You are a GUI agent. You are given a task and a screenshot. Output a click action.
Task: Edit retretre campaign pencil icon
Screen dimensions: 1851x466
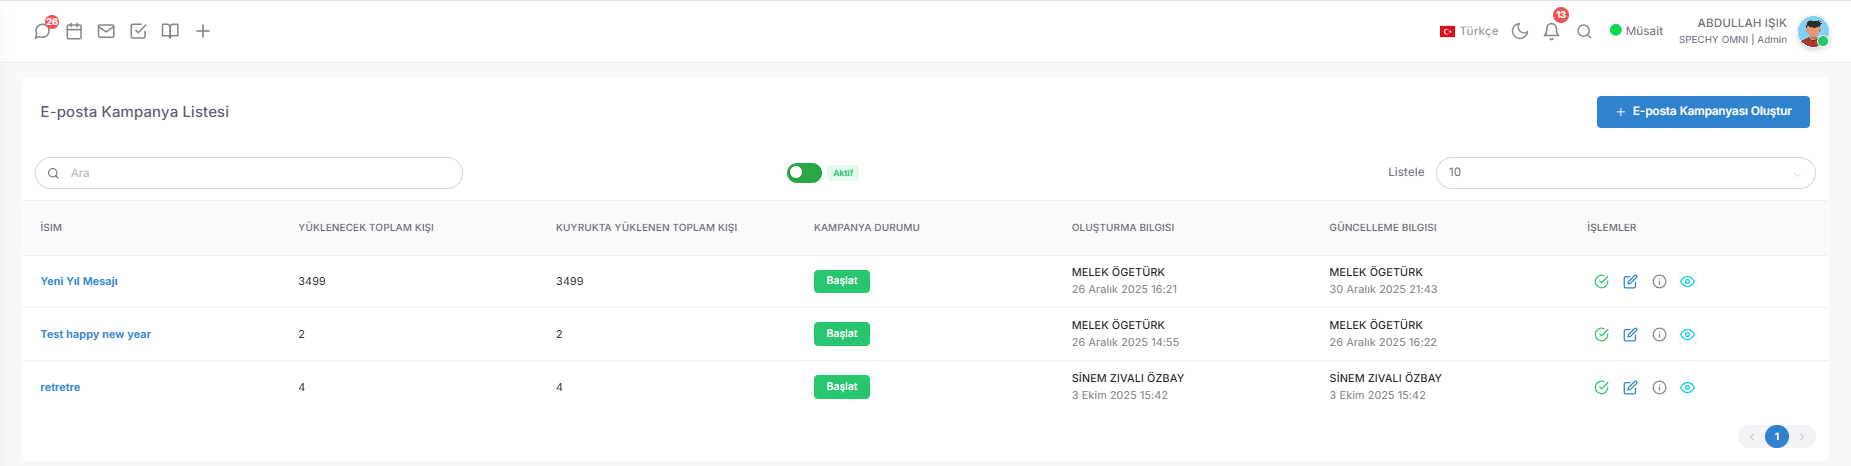1630,387
